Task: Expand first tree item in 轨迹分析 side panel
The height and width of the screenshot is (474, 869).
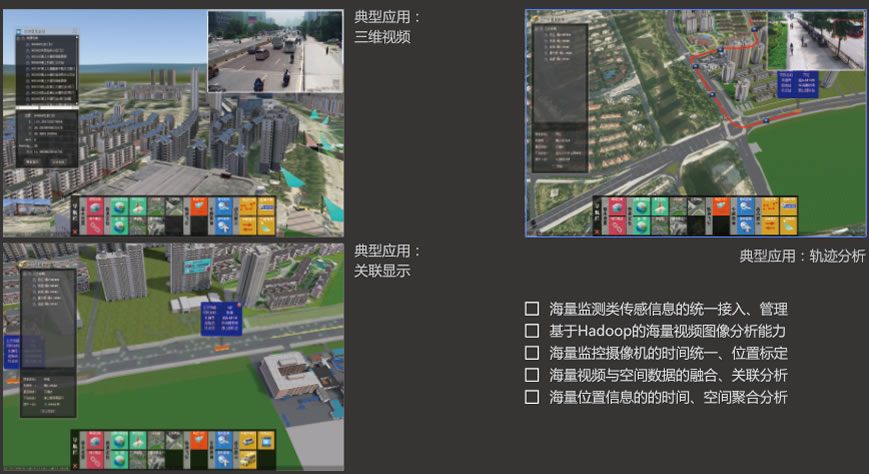Action: [x=538, y=31]
